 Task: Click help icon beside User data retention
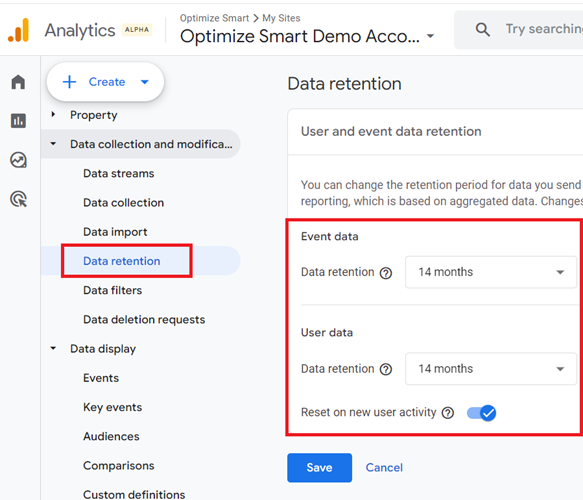tap(386, 370)
